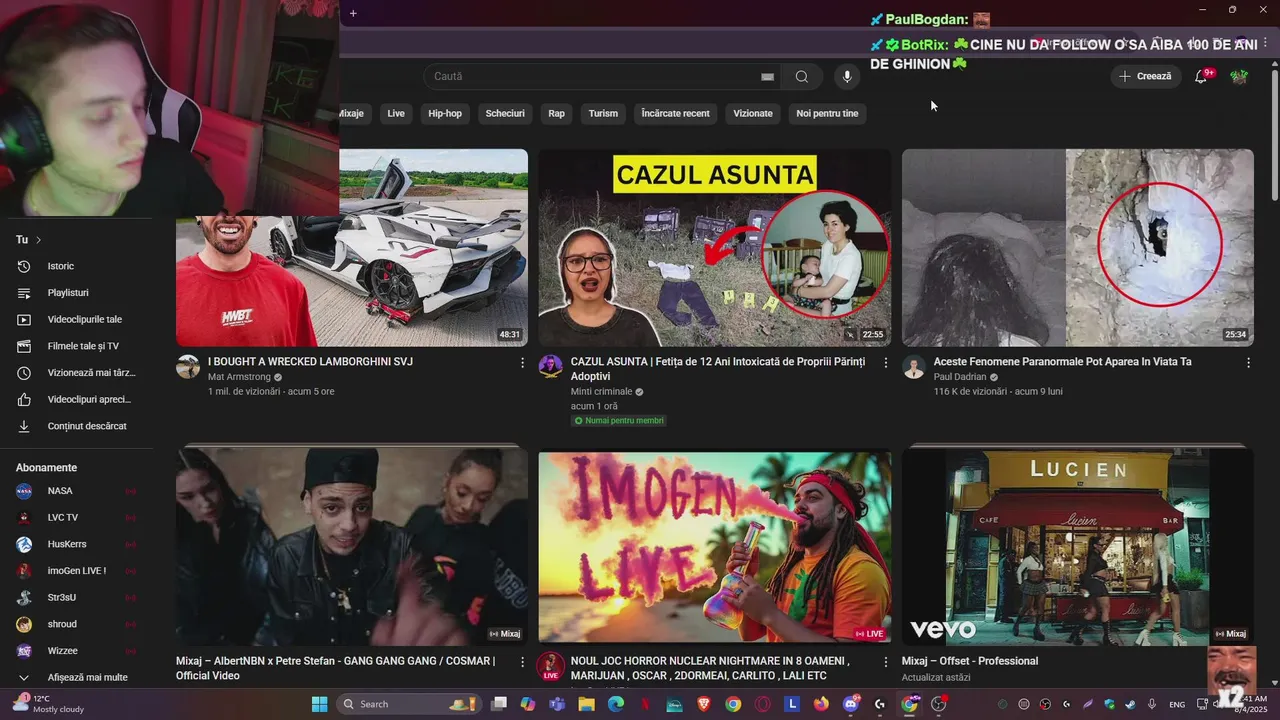Screen dimensions: 1280x720
Task: Open options menu for Lamborghini SVJ video
Action: 522,363
